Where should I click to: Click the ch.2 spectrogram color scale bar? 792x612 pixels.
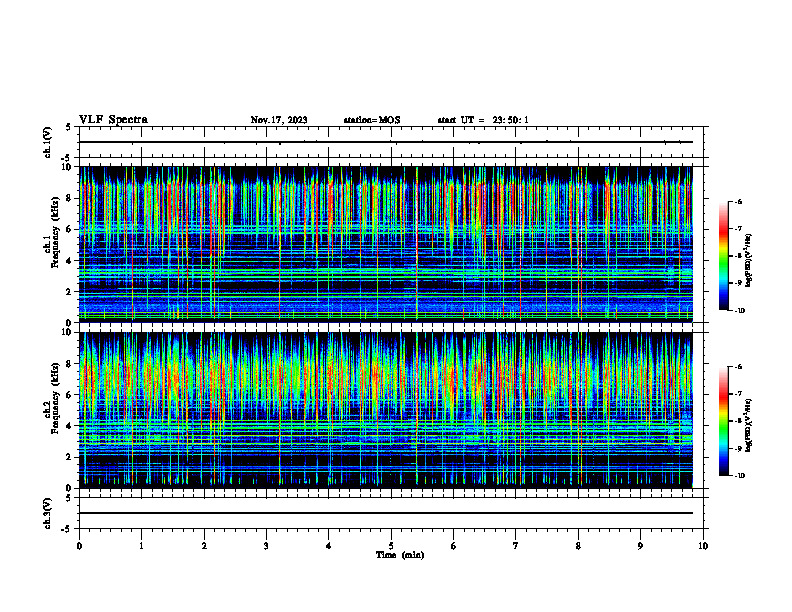(724, 421)
